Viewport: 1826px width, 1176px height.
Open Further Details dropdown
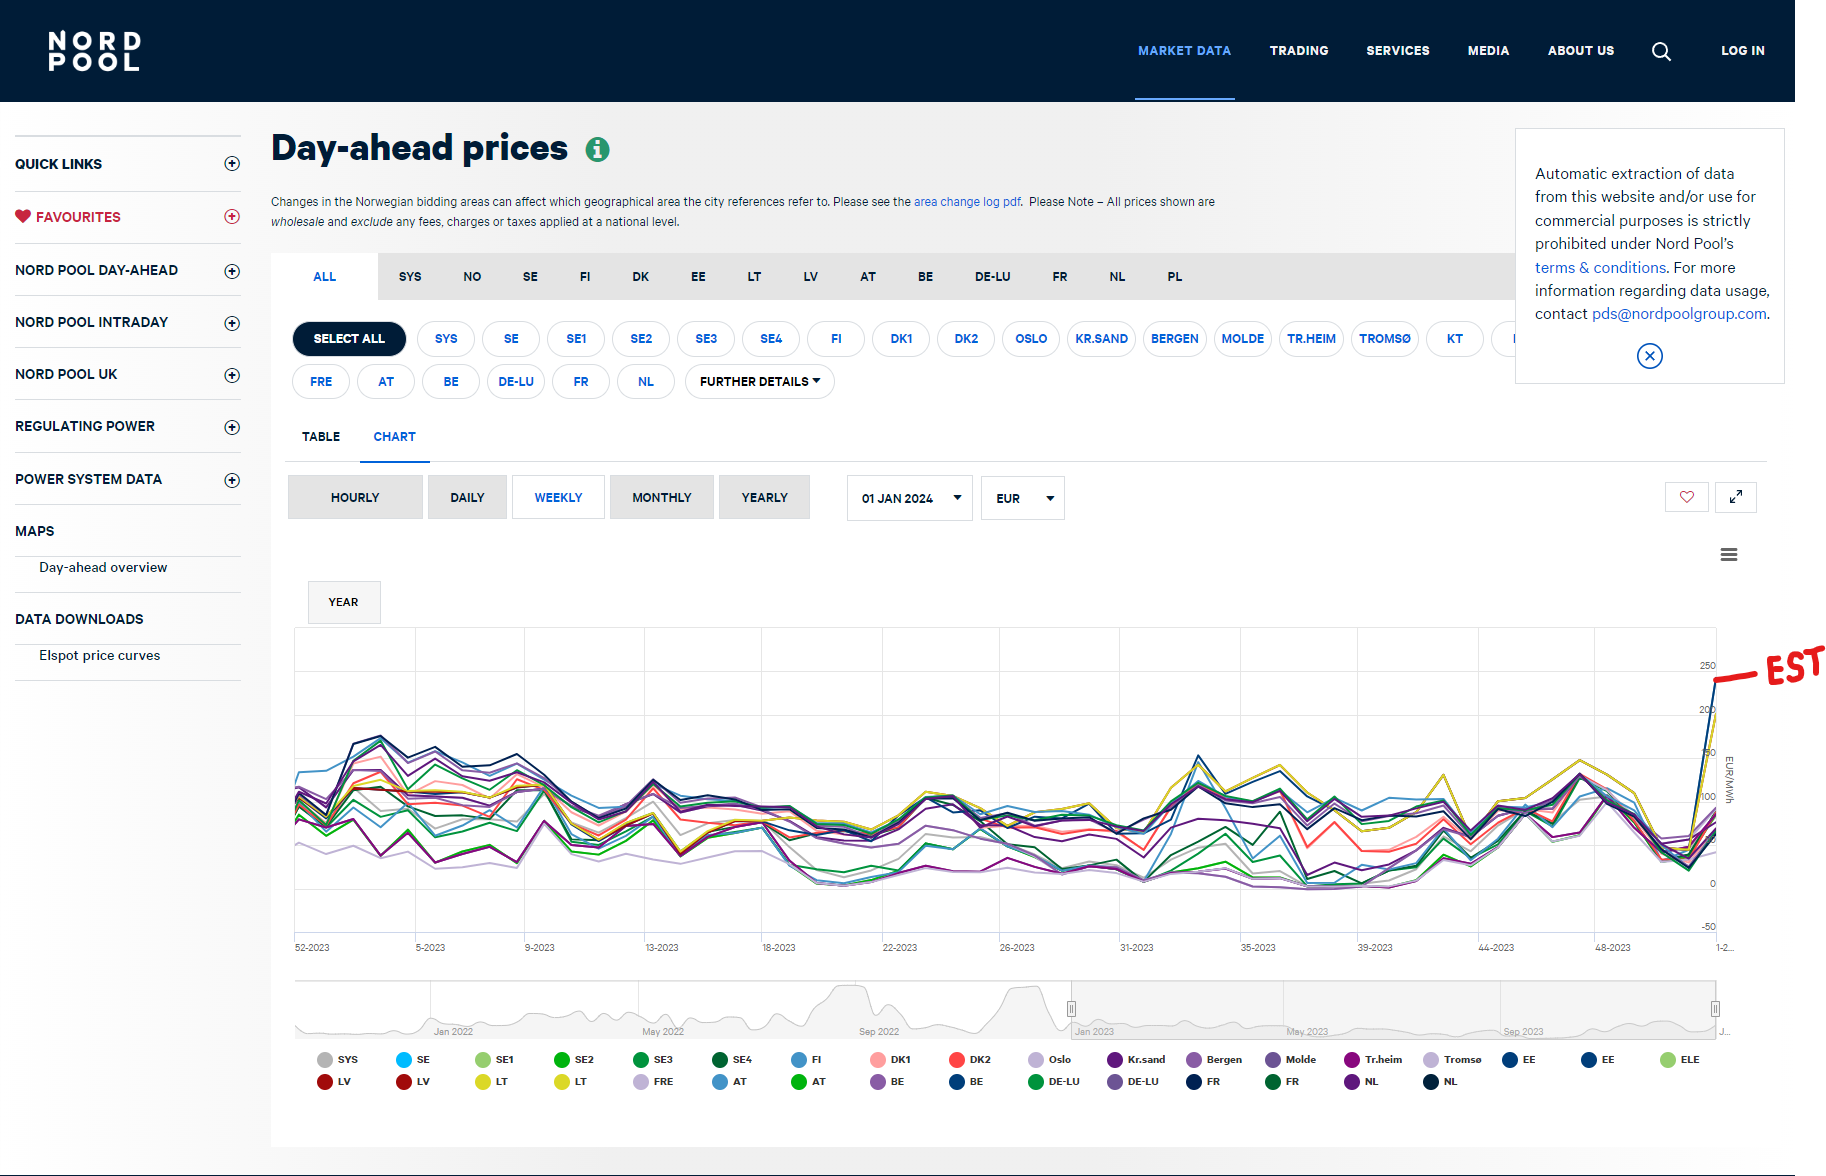click(x=760, y=382)
